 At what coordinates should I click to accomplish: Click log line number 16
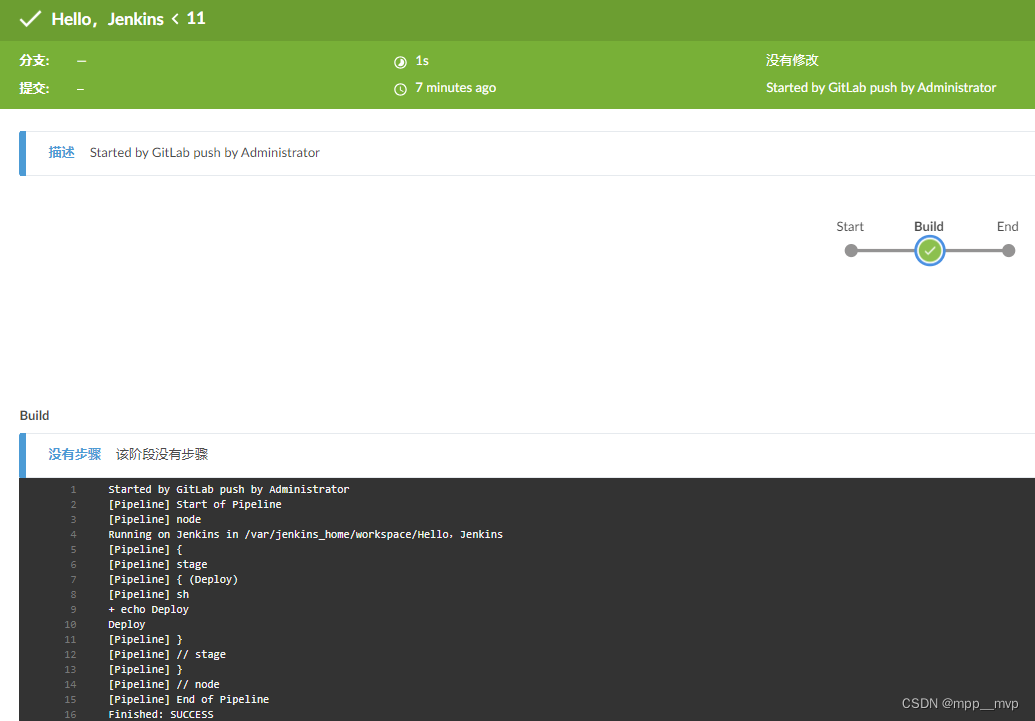tap(71, 715)
